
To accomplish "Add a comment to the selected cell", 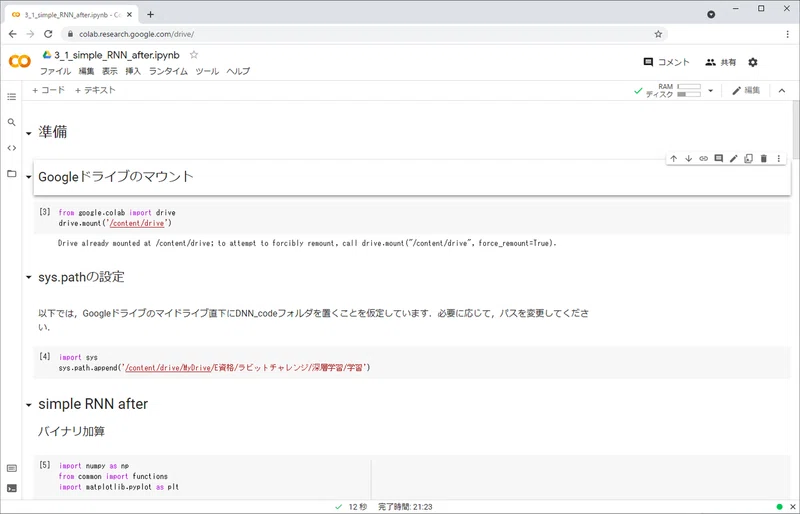I will tap(718, 159).
